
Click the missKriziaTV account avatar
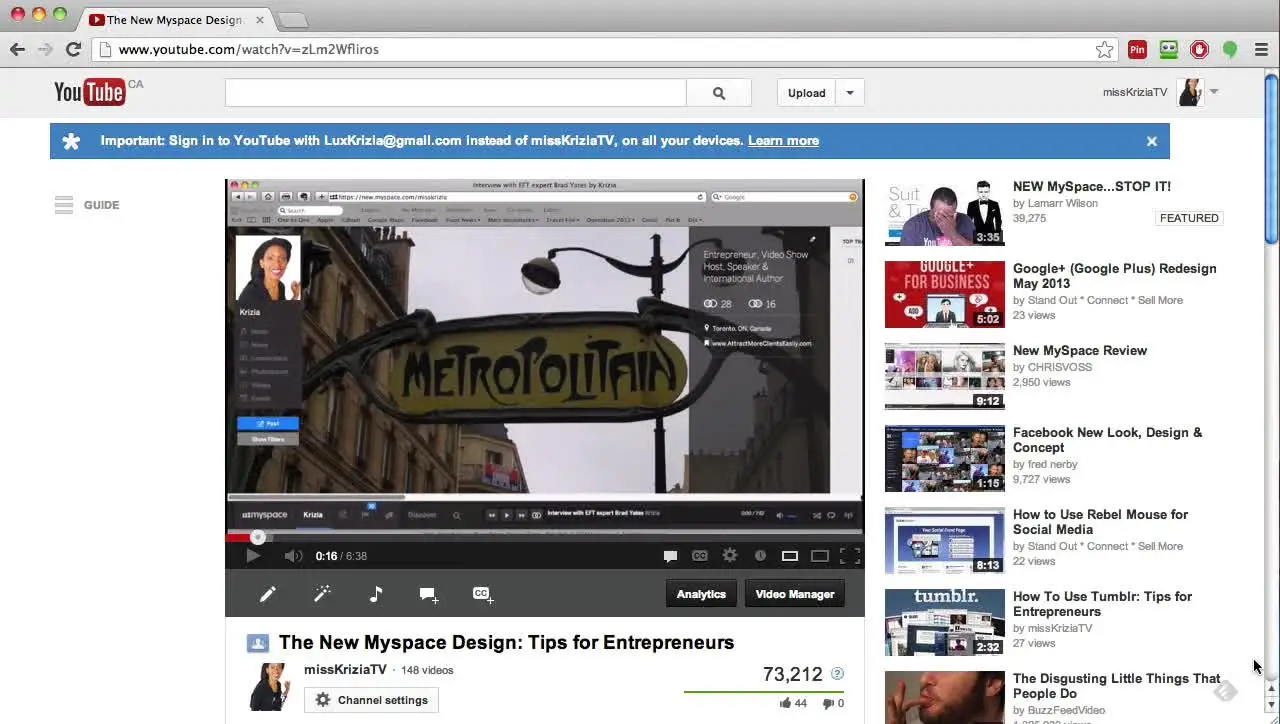[x=1190, y=92]
